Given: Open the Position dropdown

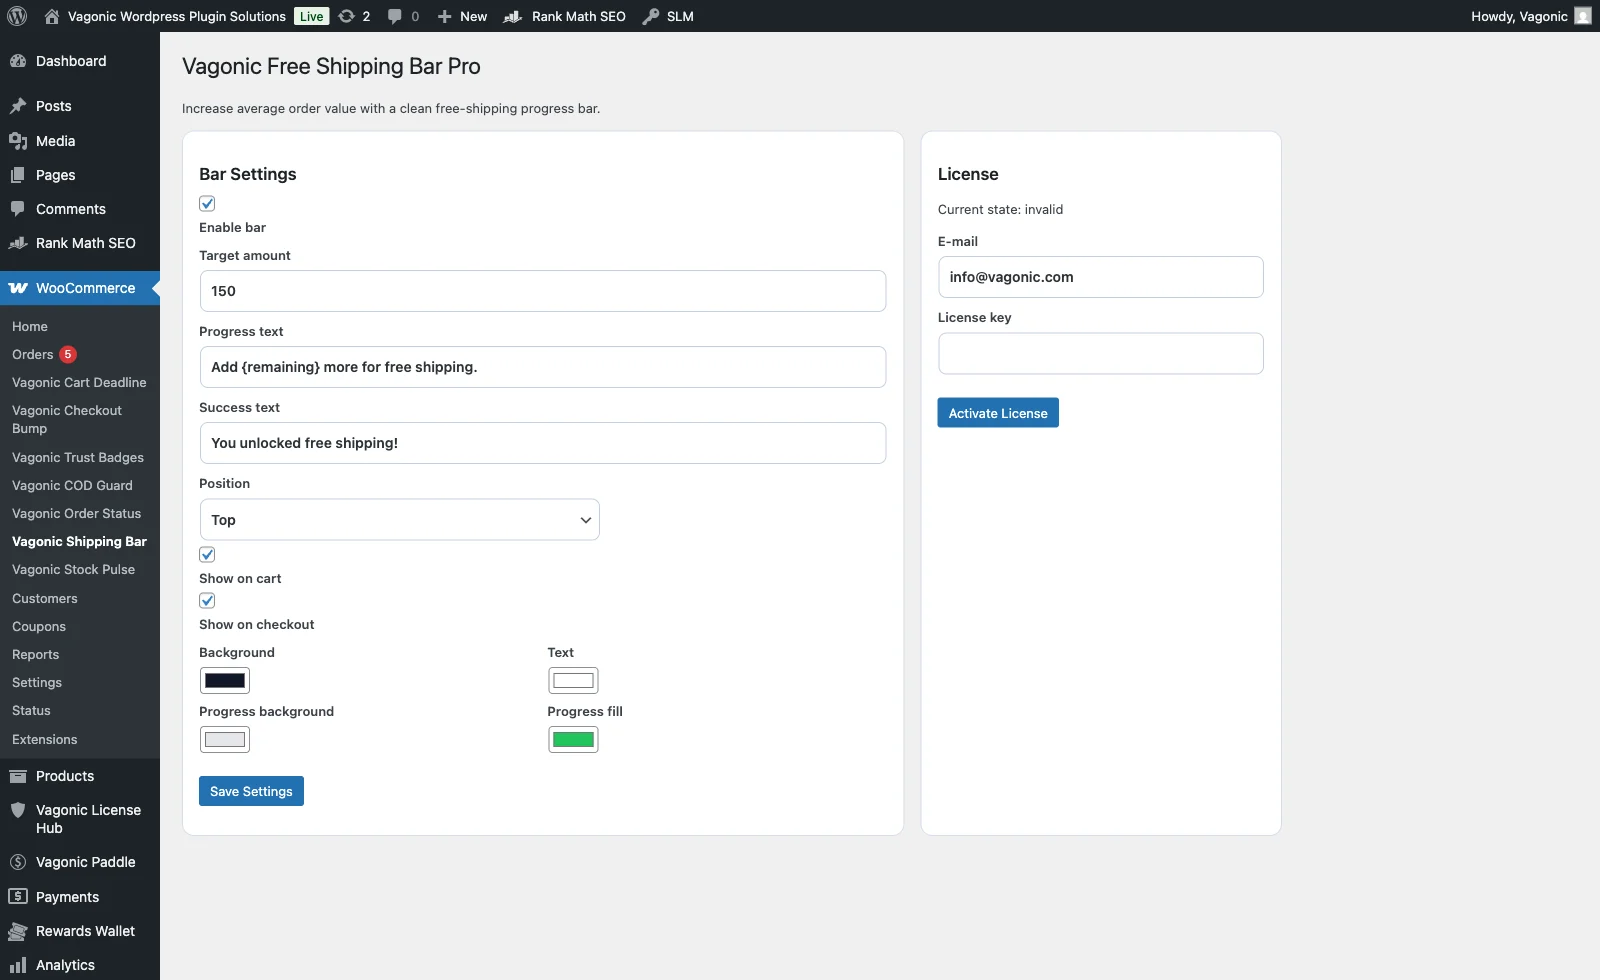Looking at the screenshot, I should coord(399,520).
